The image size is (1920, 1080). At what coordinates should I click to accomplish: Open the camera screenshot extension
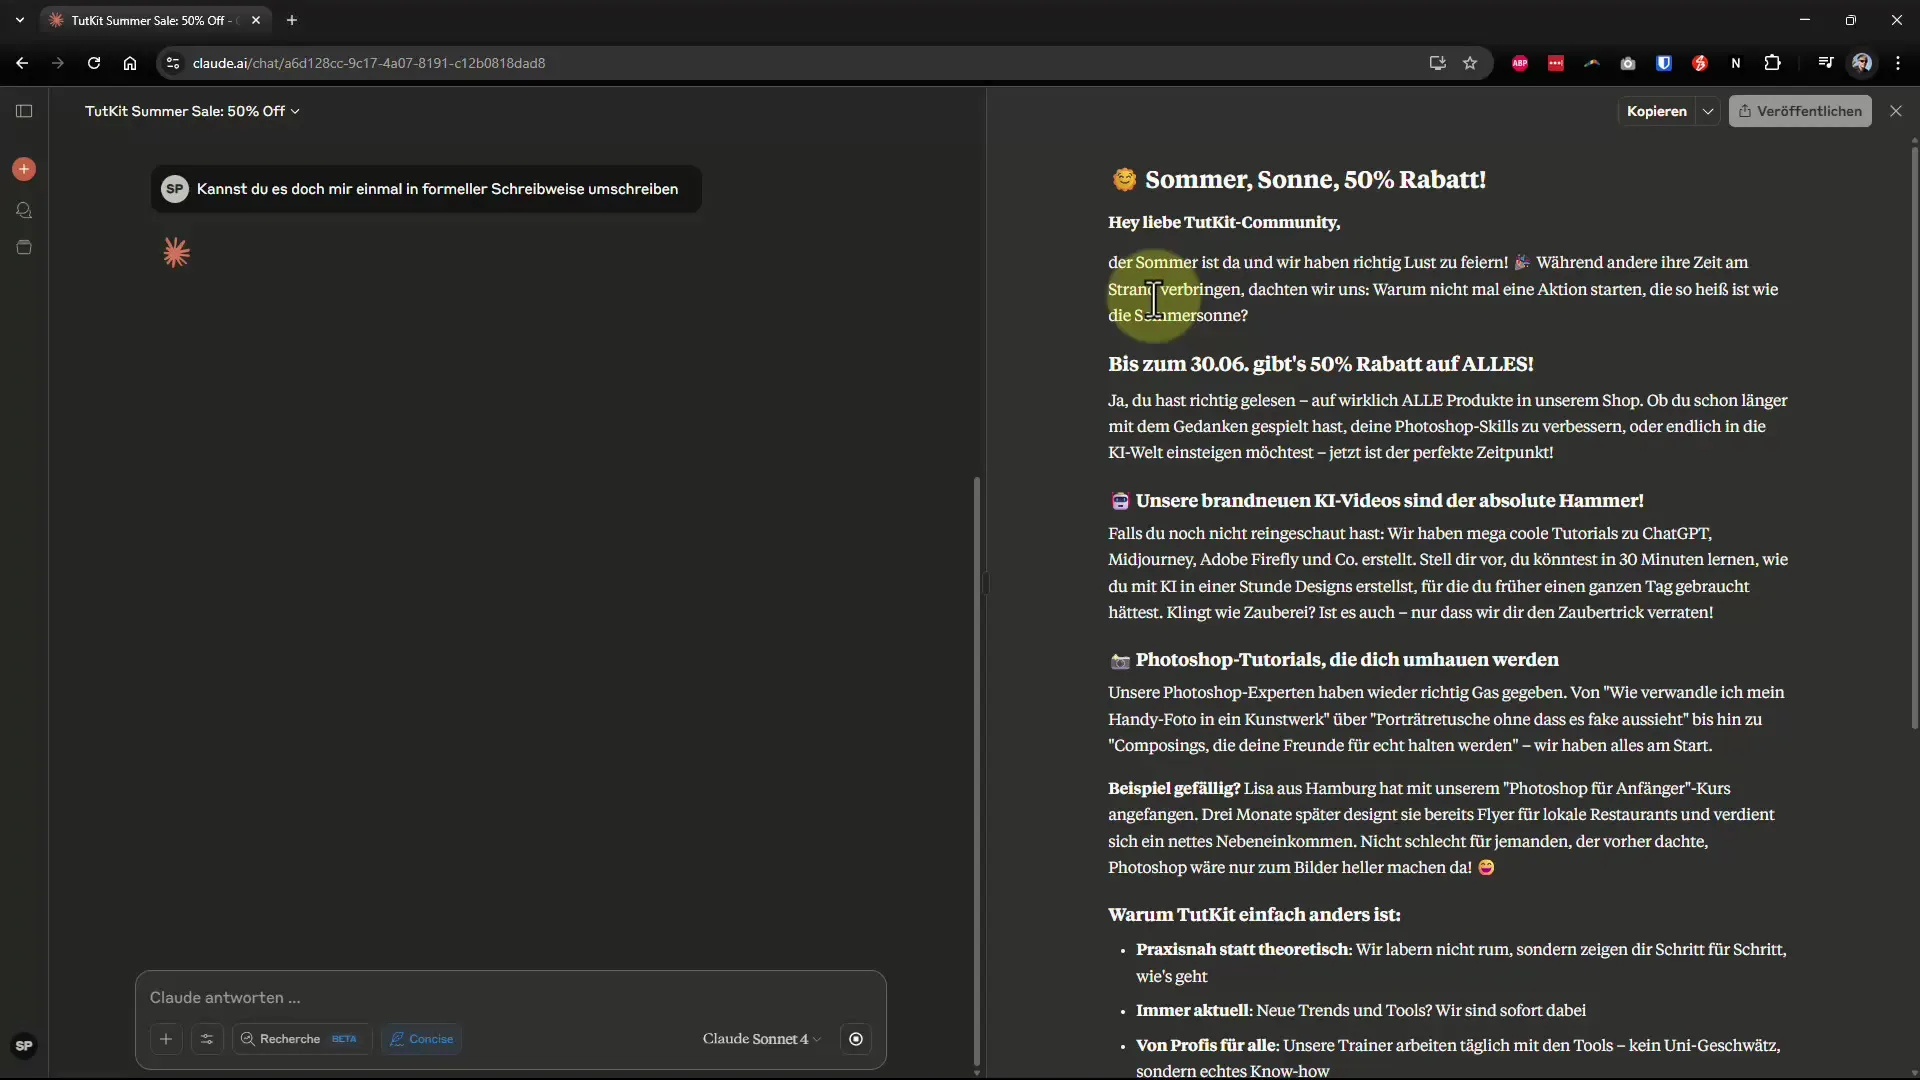(1628, 63)
